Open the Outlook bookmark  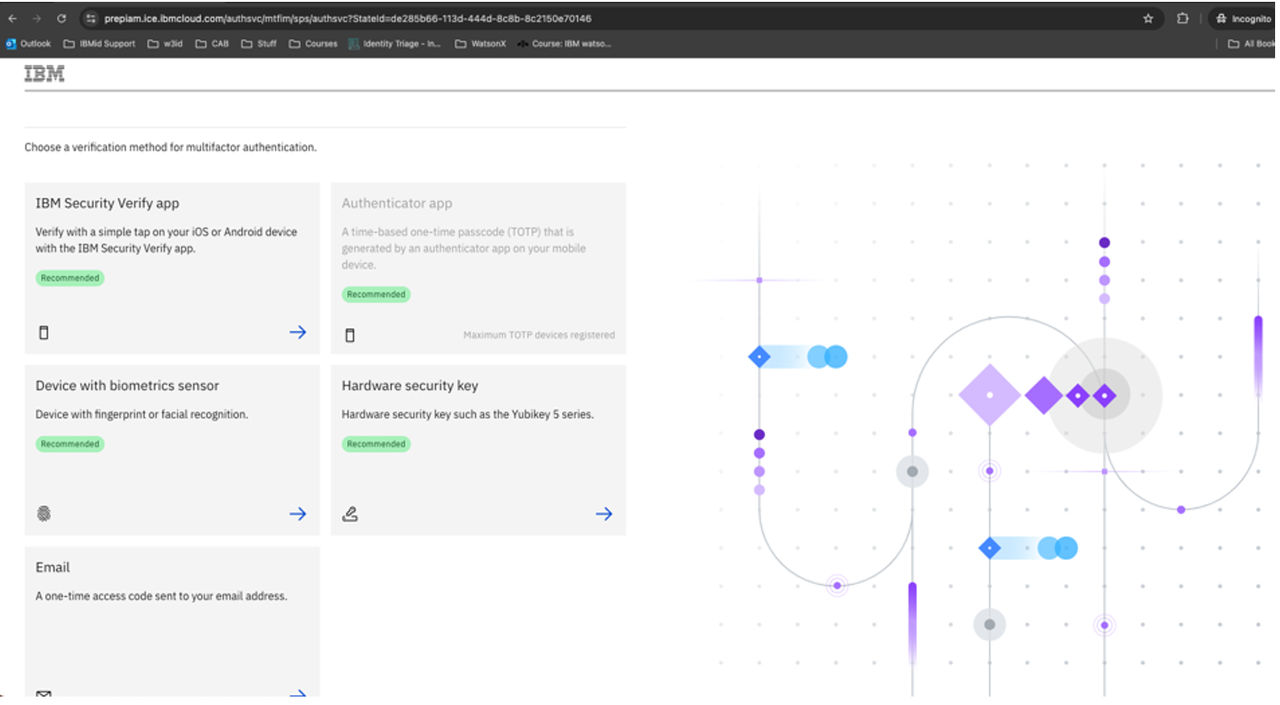point(28,44)
